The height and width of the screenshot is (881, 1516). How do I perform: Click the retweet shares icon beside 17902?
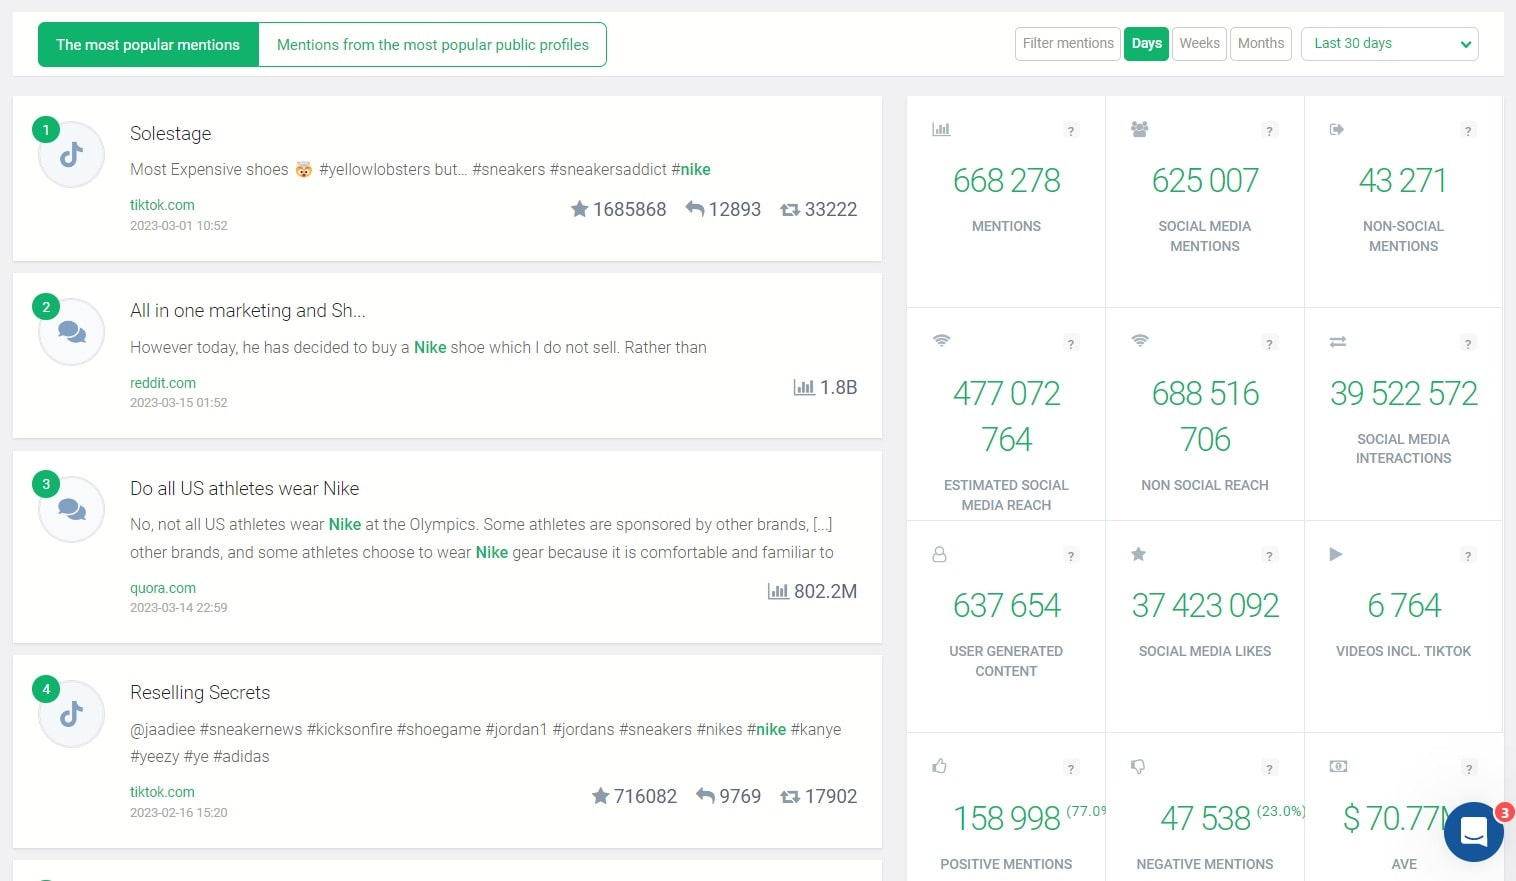790,797
